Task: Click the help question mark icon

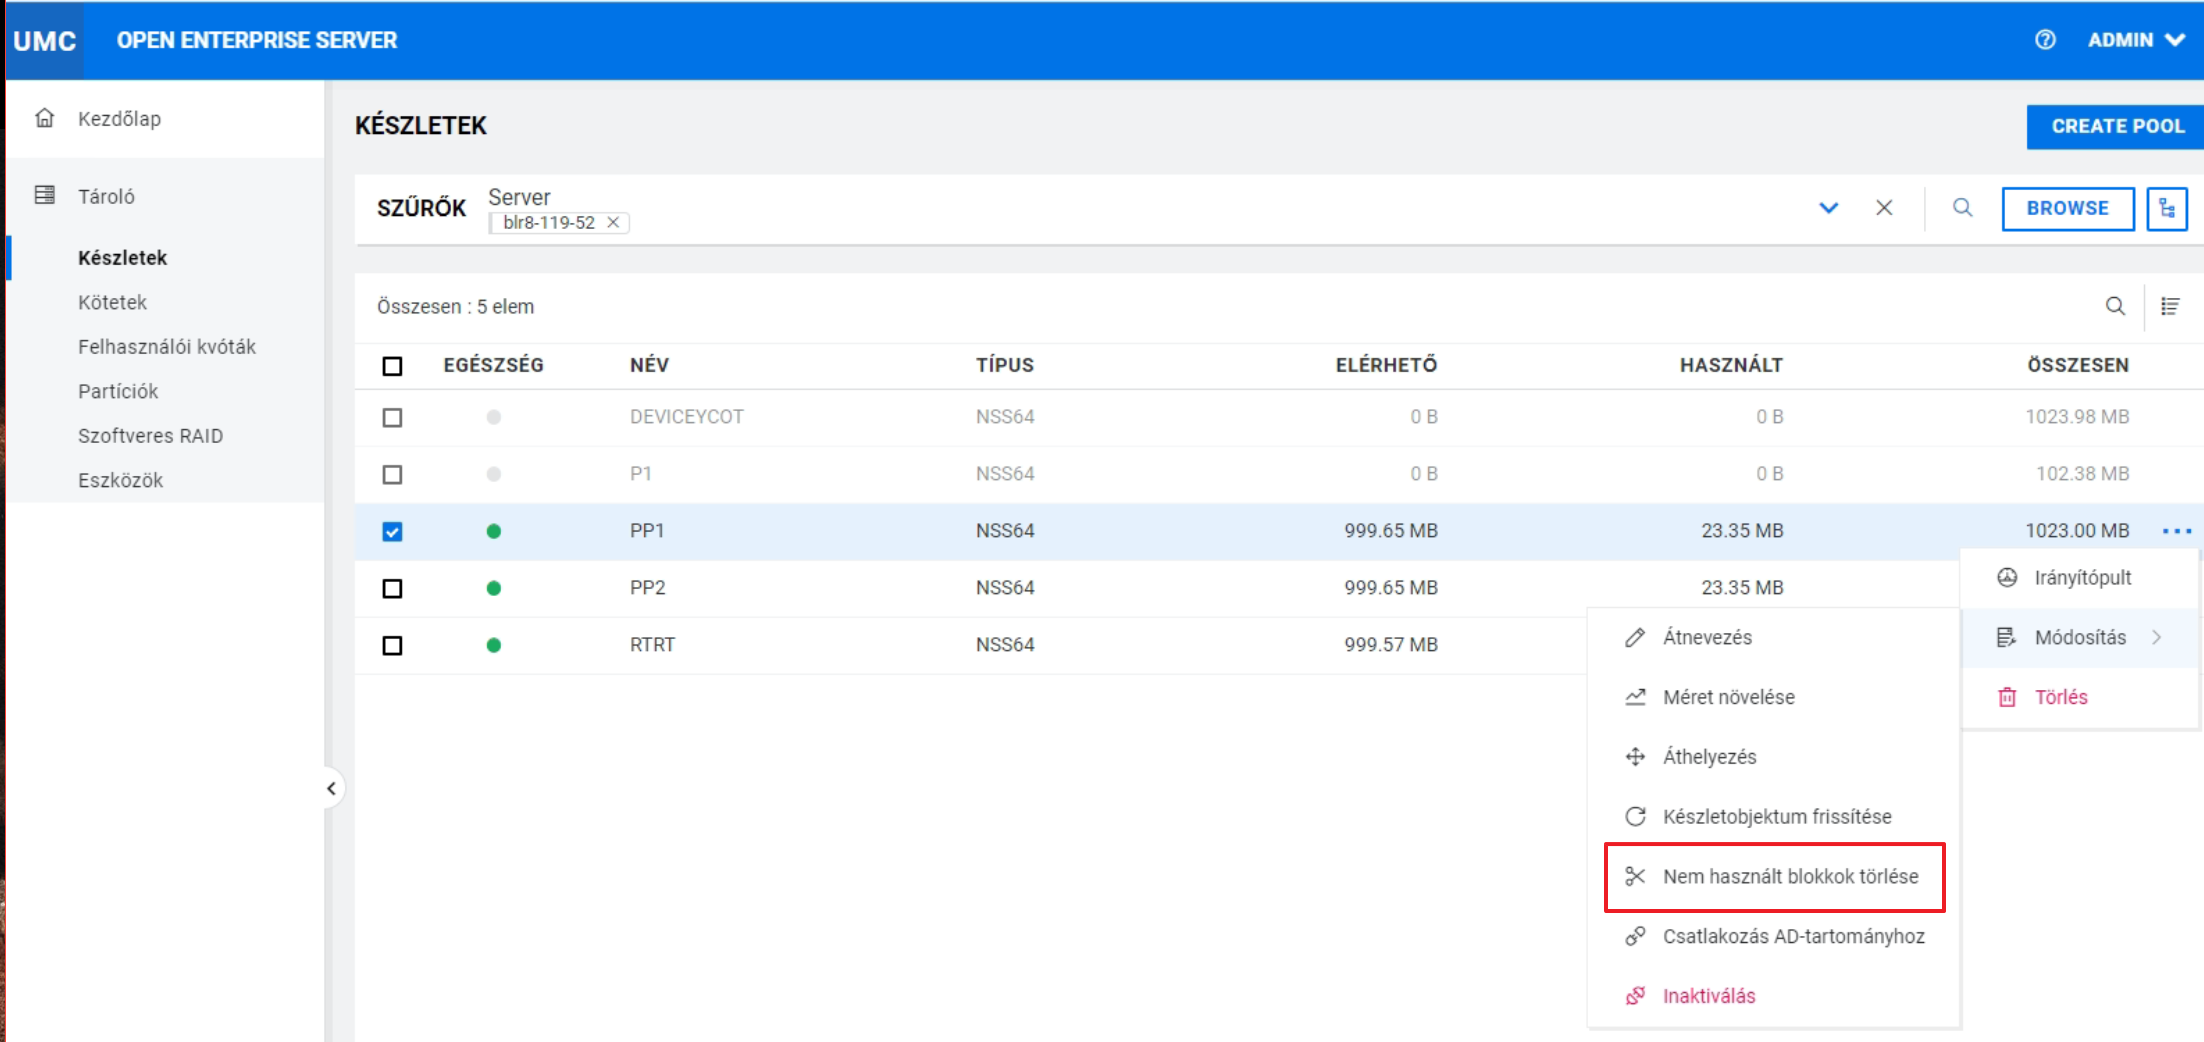Action: 2045,40
